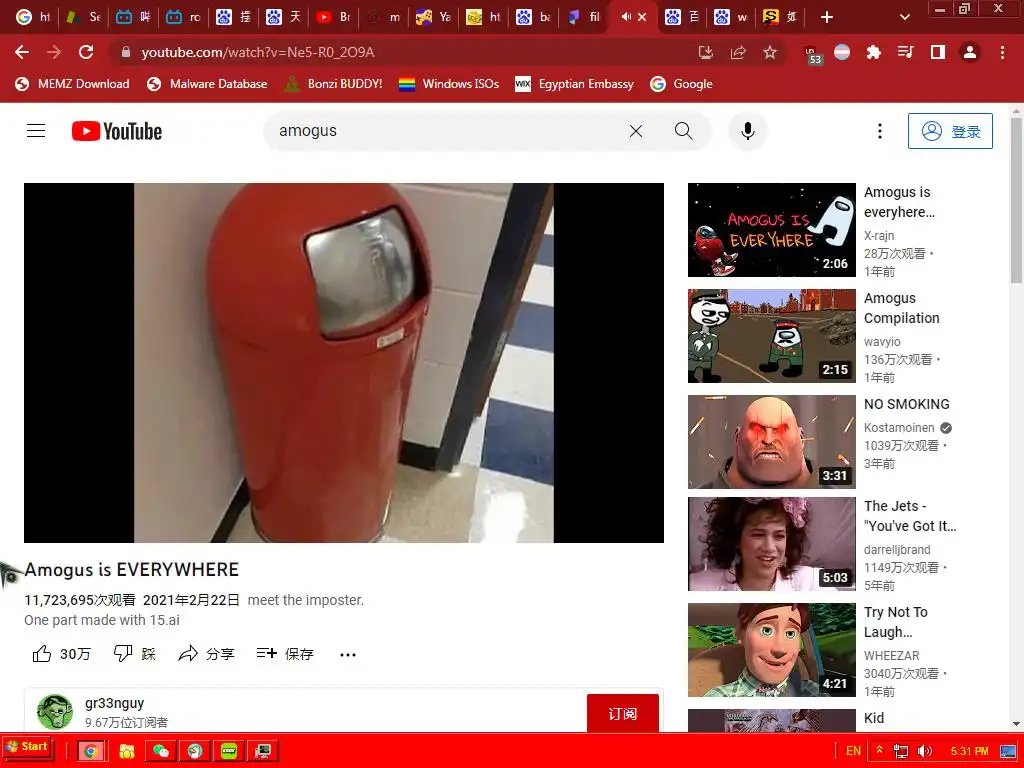Sign in with the 登录 button
Screen dimensions: 1024x768
click(950, 131)
